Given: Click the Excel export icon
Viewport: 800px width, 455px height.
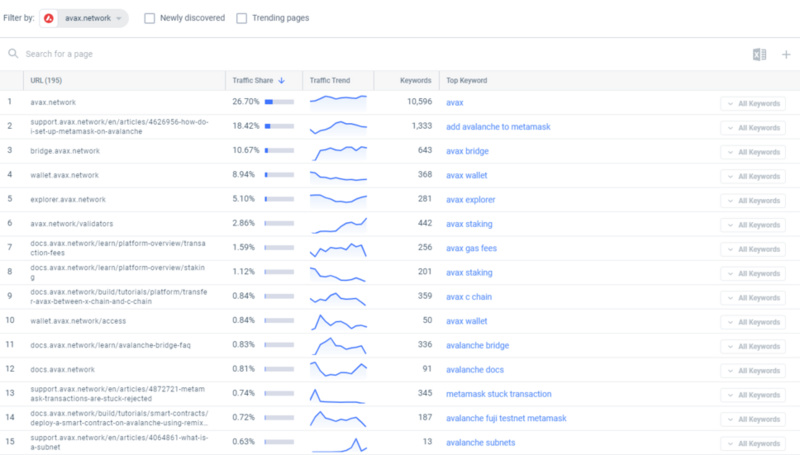Looking at the screenshot, I should coord(759,54).
